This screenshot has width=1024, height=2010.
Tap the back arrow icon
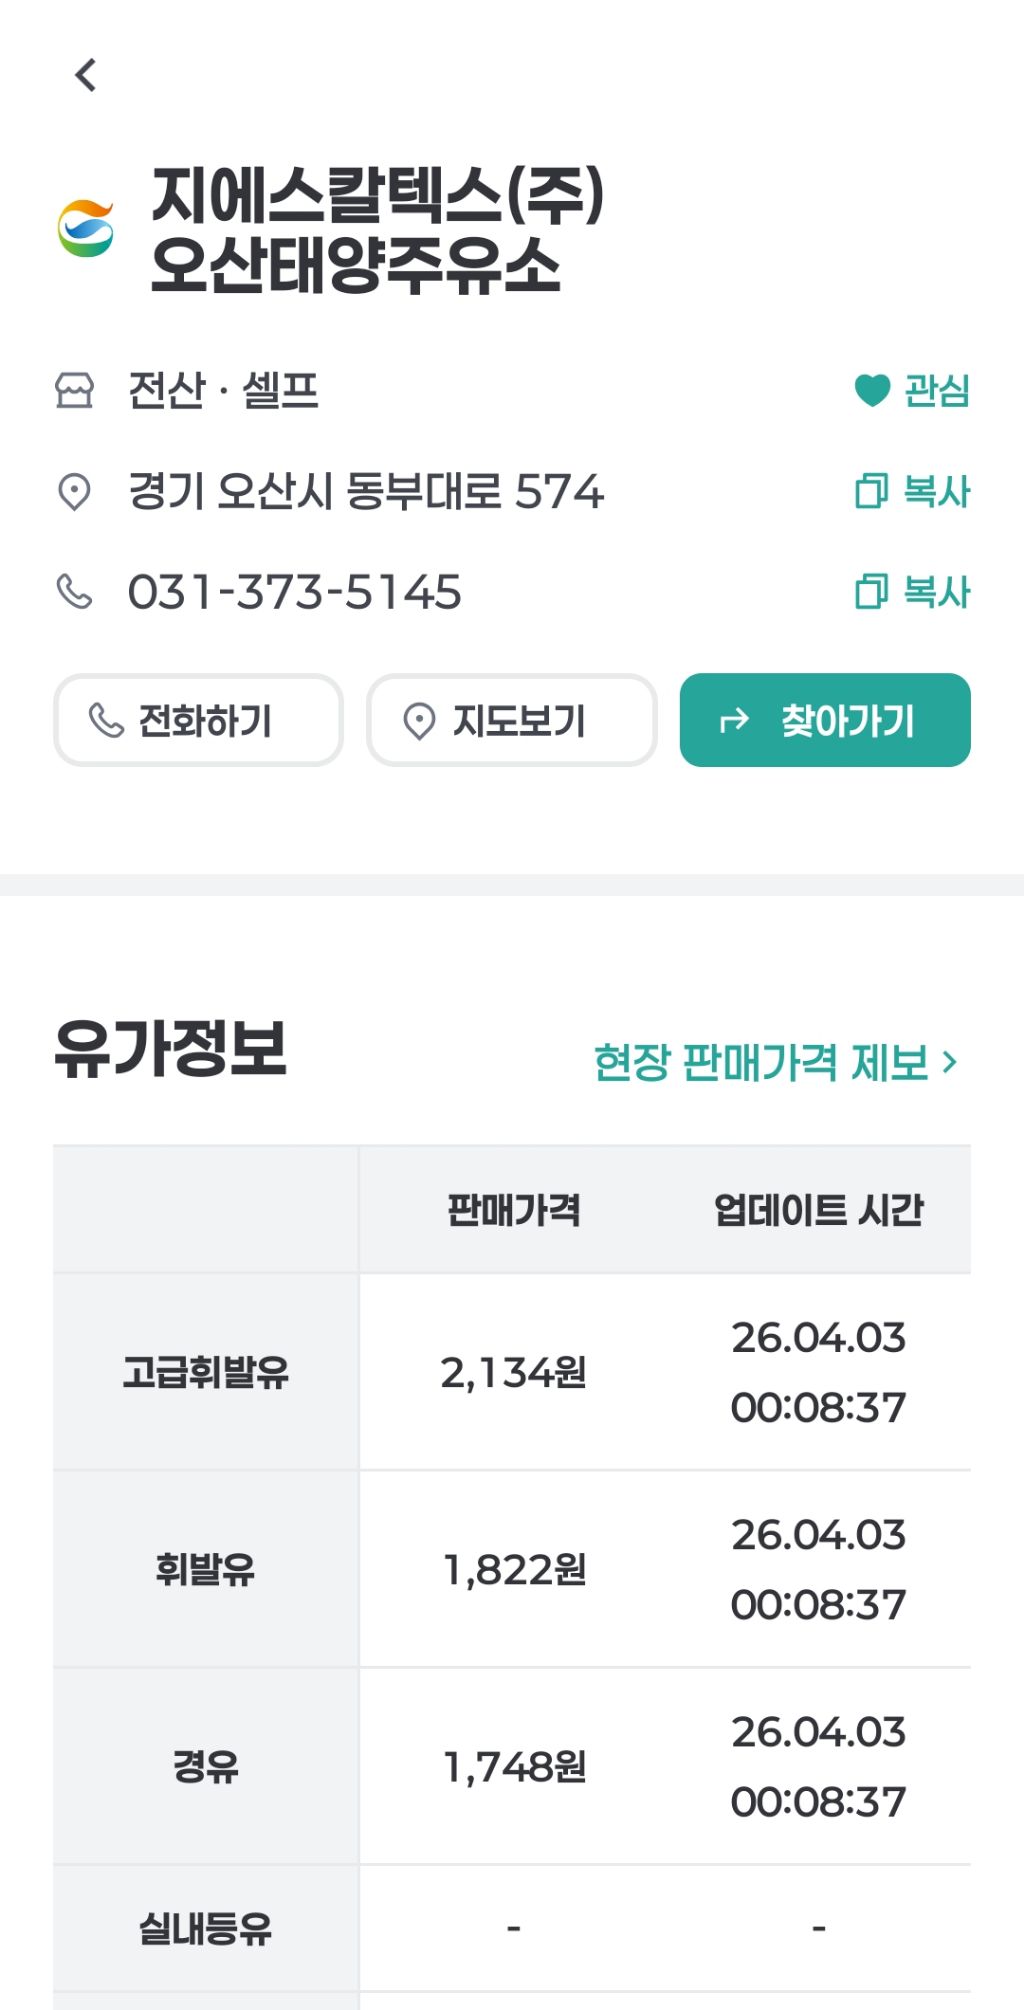[x=86, y=75]
